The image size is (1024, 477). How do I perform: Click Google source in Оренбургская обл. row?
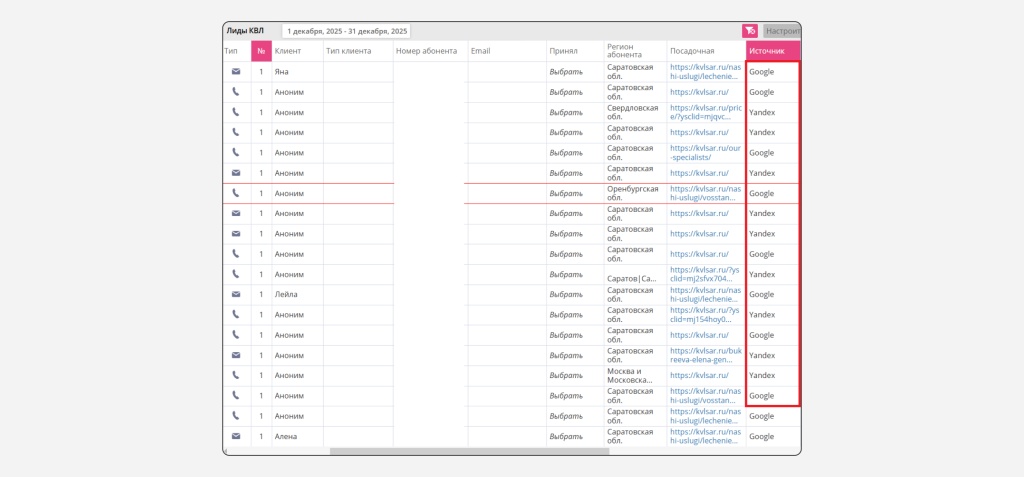pos(761,193)
